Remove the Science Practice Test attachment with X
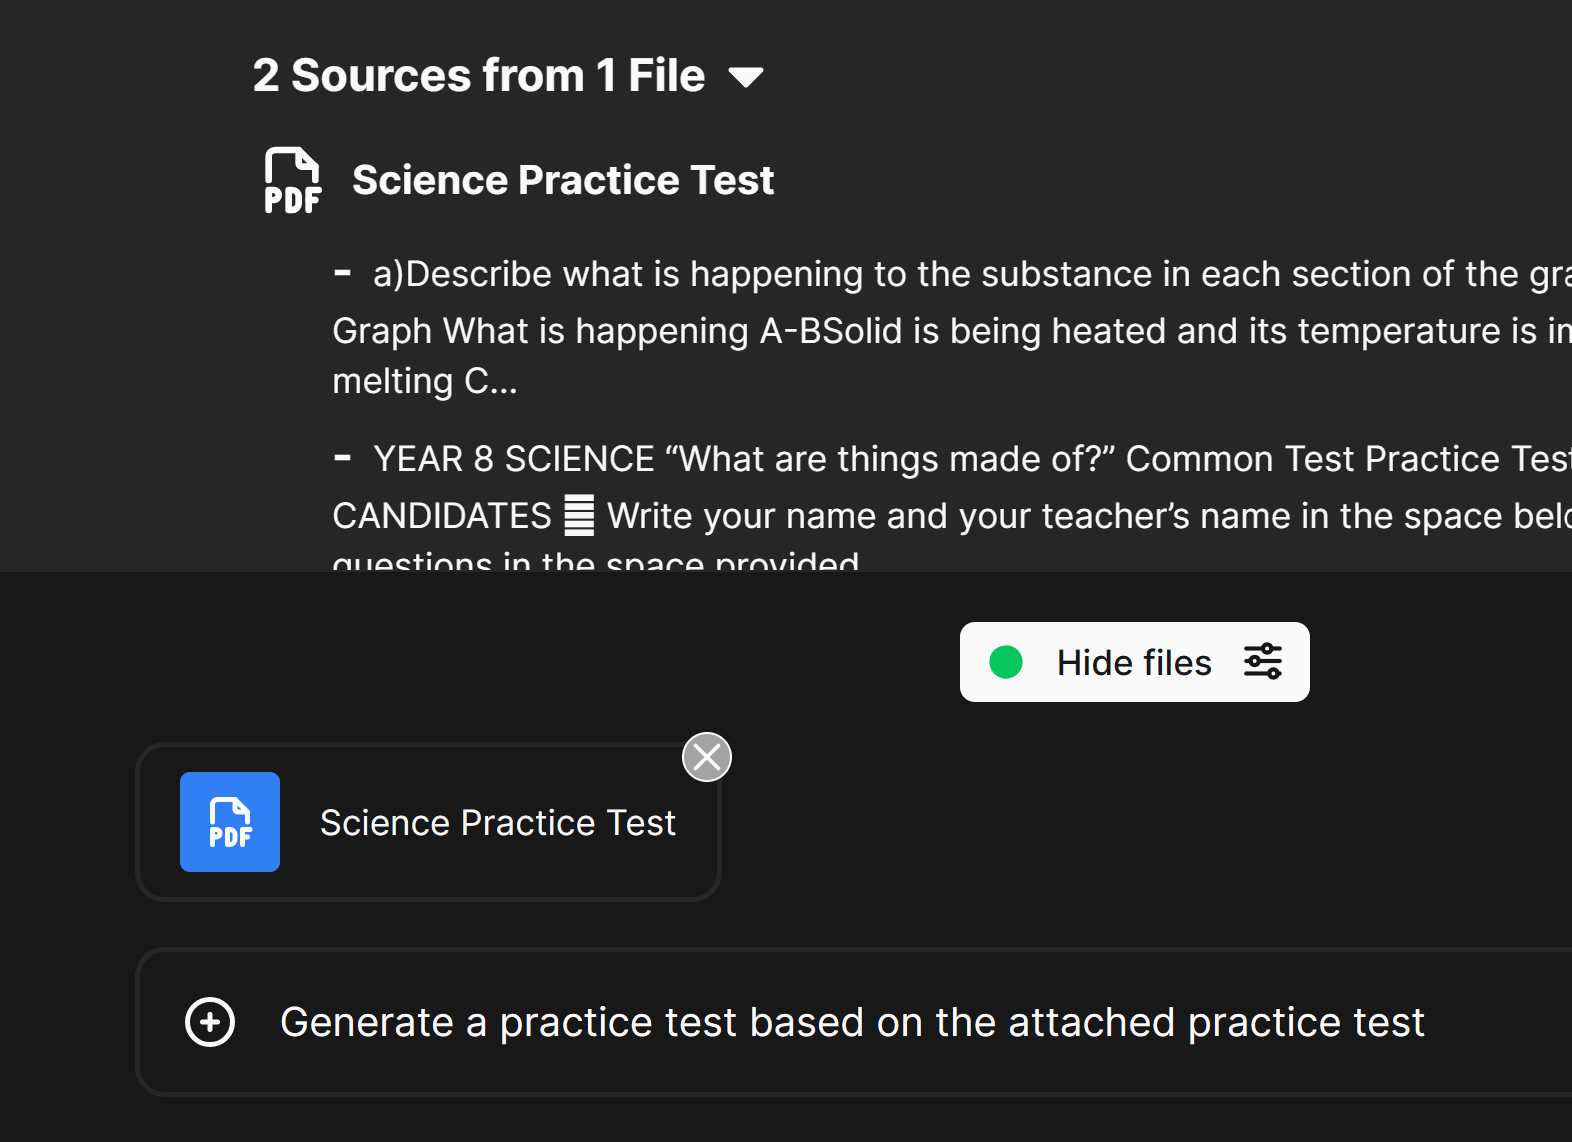 [x=707, y=757]
